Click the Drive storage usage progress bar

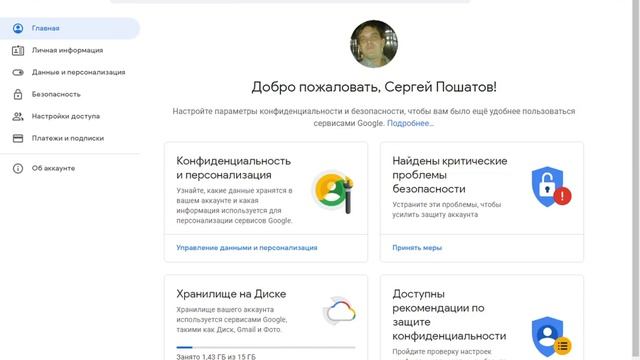(x=266, y=347)
